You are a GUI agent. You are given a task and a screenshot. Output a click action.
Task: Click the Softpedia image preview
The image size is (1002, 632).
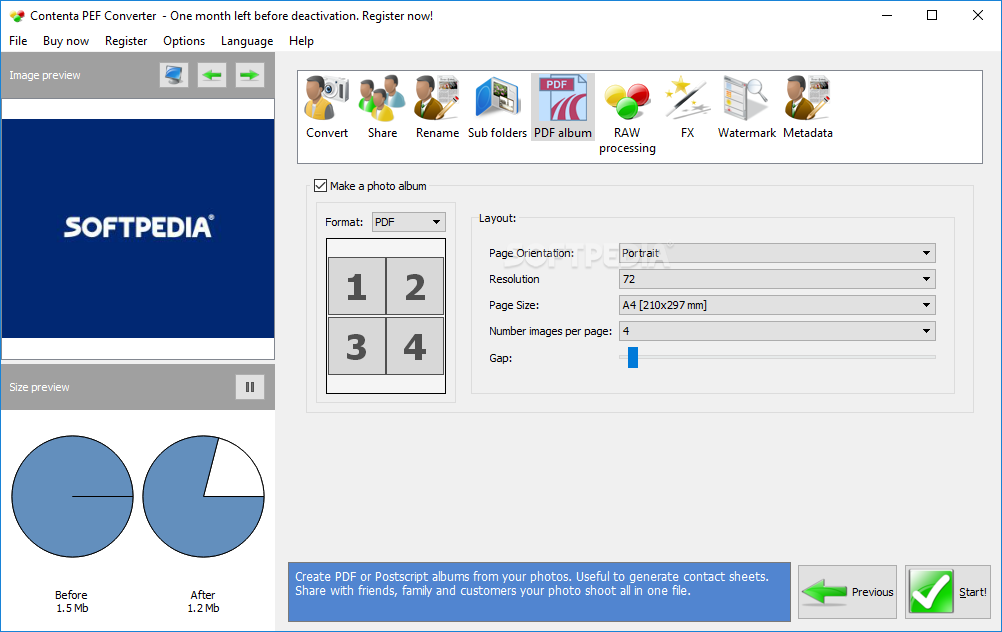click(x=138, y=228)
